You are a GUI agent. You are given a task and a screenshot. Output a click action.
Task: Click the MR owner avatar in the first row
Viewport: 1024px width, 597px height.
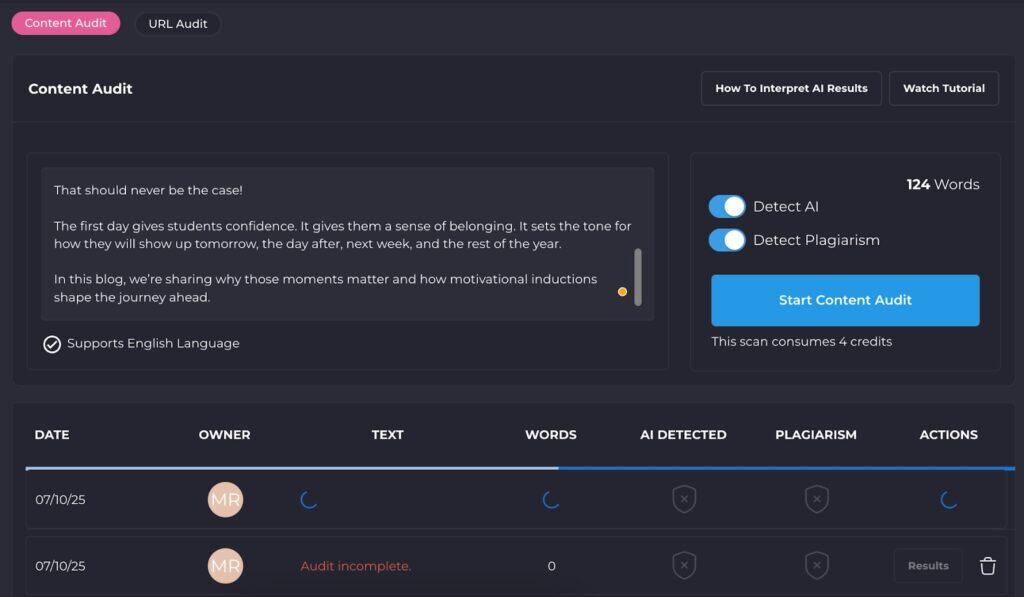pyautogui.click(x=225, y=499)
